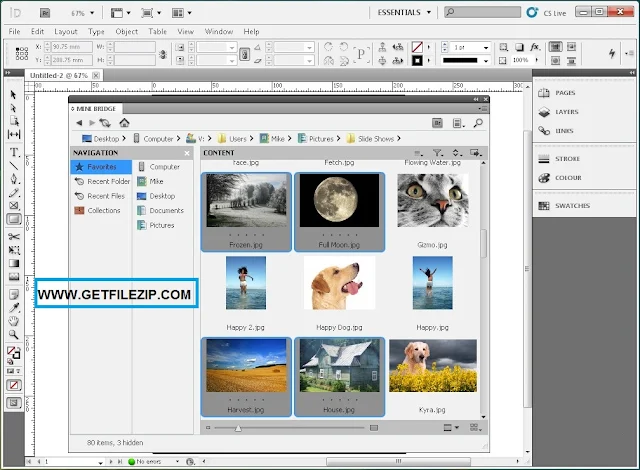Open the Layout menu
The width and height of the screenshot is (640, 470).
point(66,31)
